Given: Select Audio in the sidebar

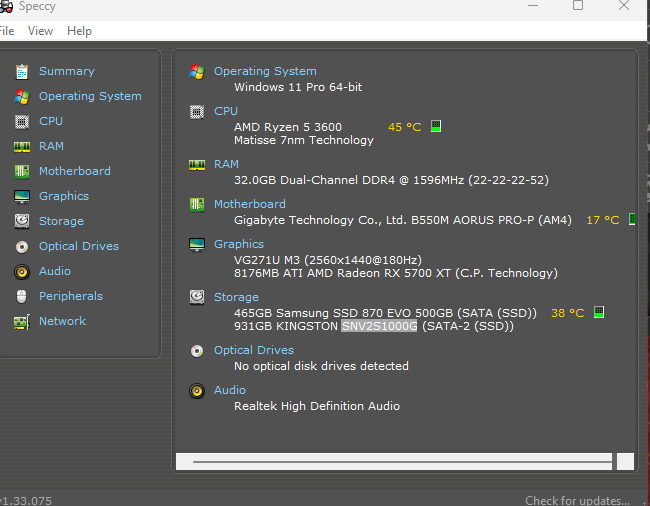Looking at the screenshot, I should pos(55,271).
